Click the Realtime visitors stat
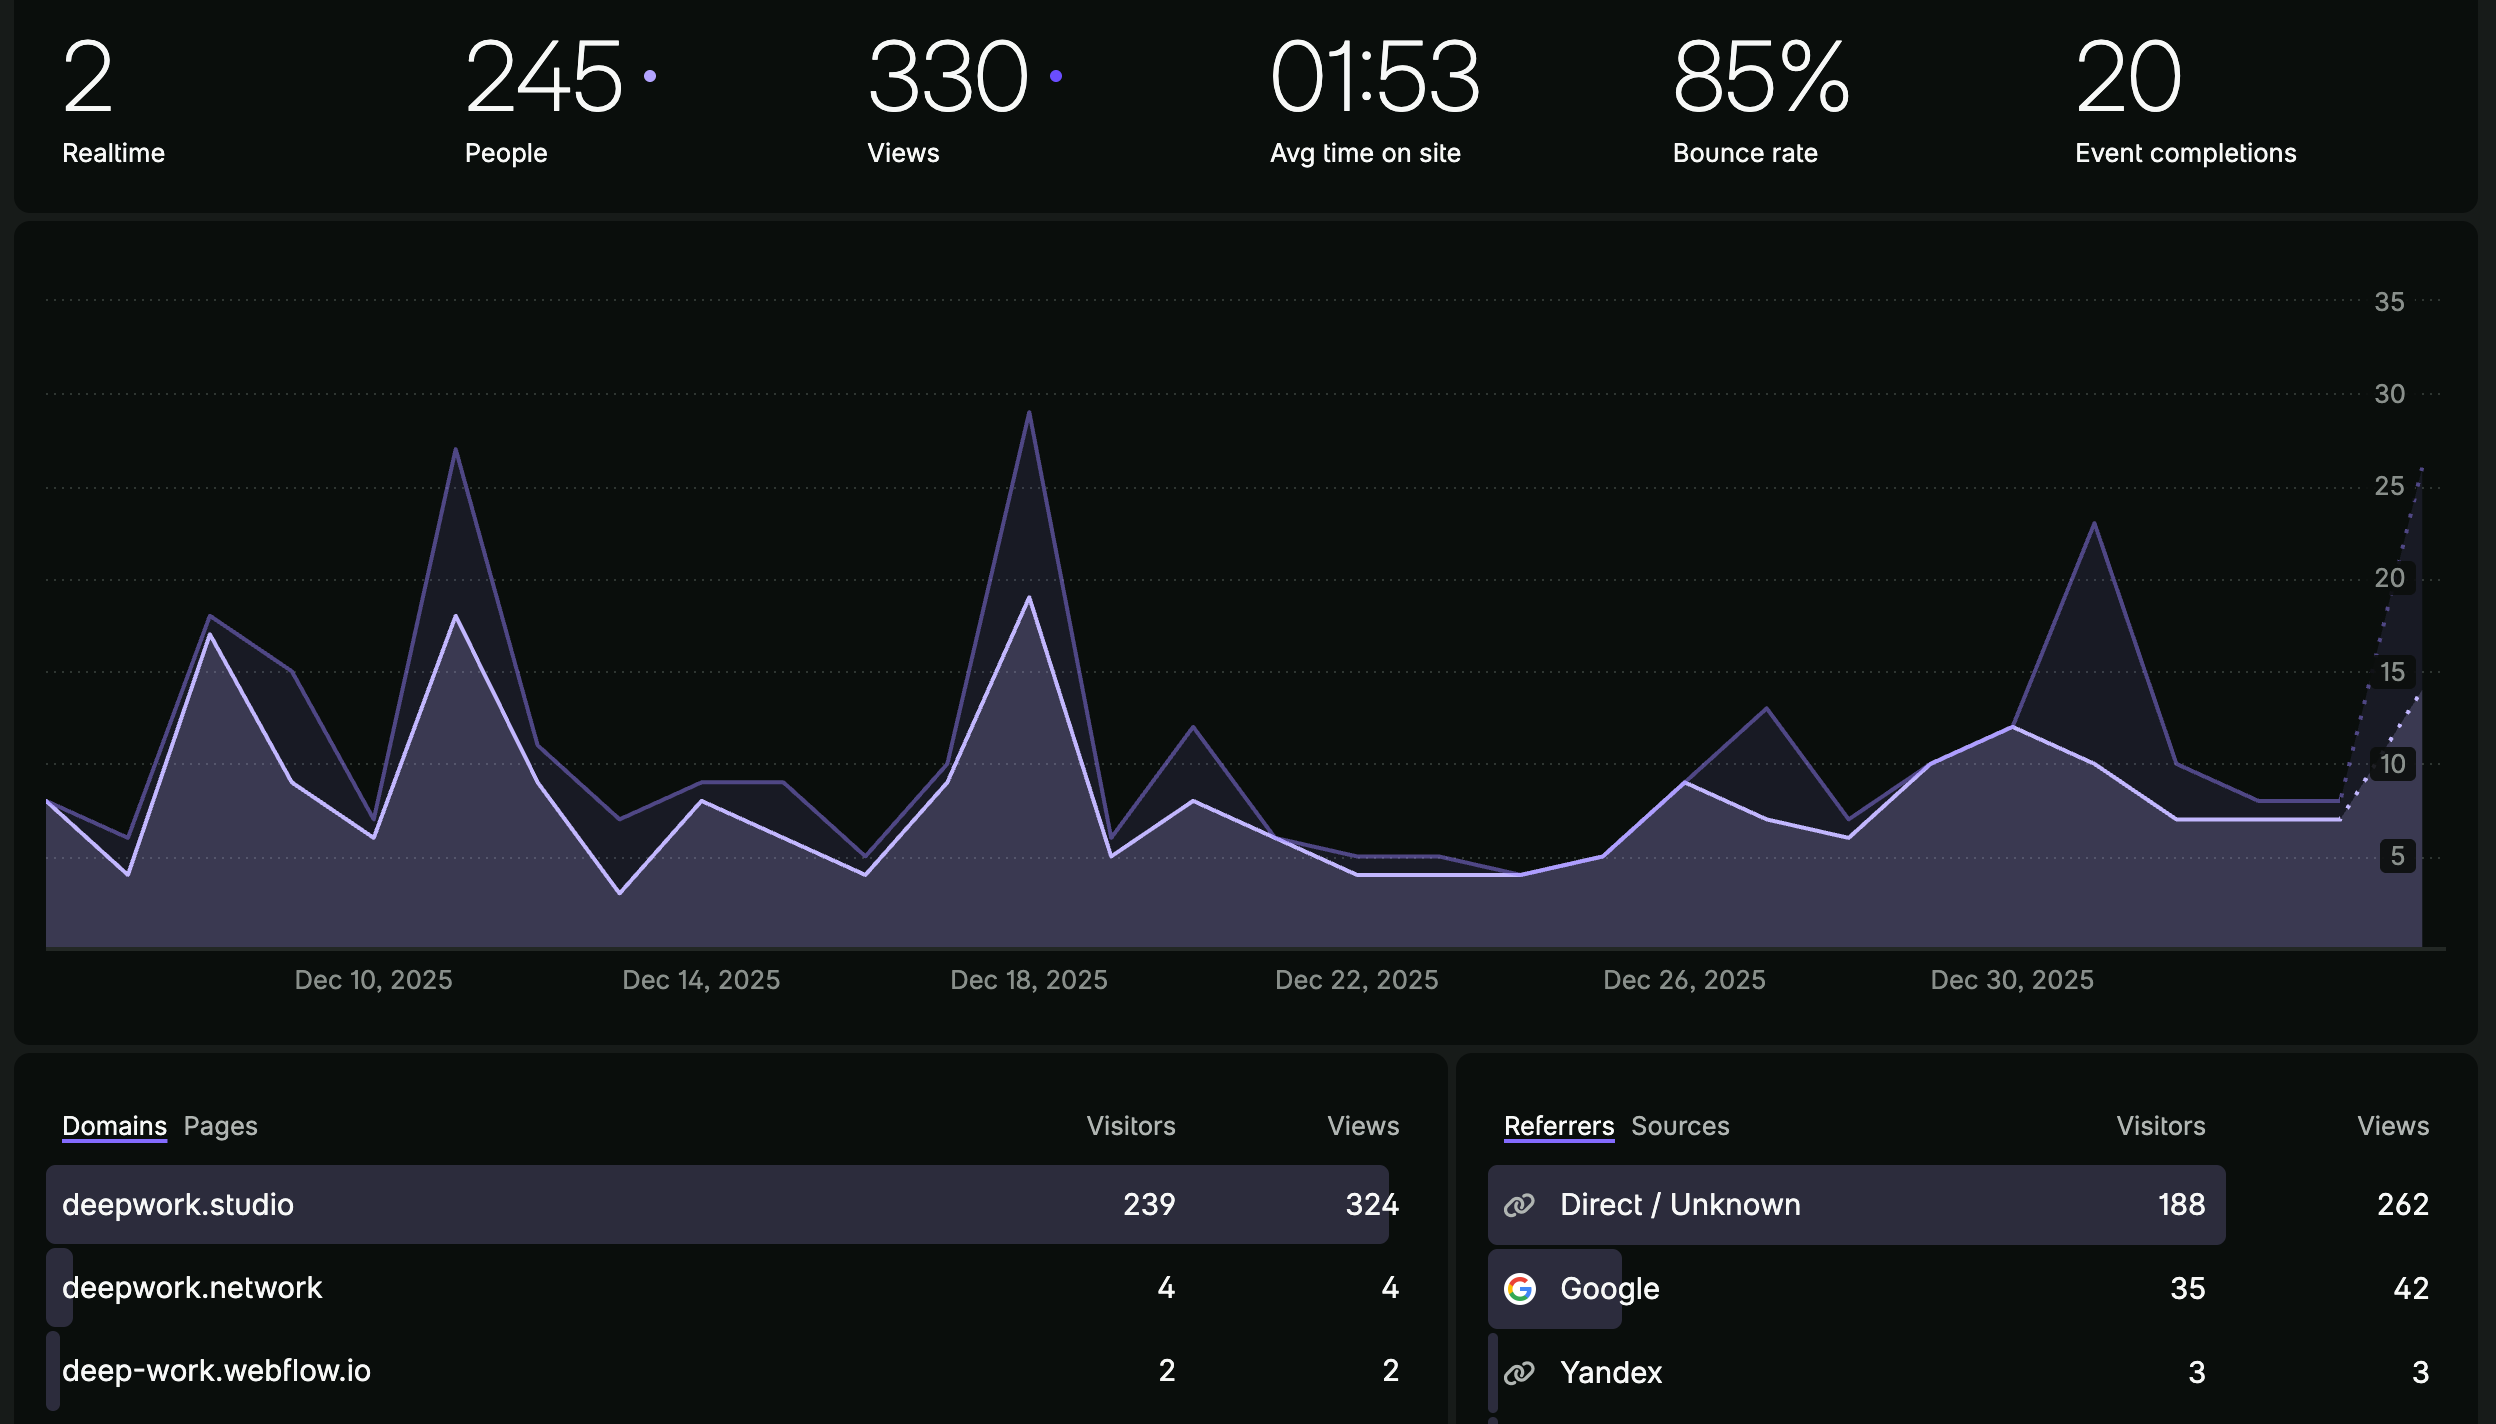The width and height of the screenshot is (2496, 1424). point(113,100)
